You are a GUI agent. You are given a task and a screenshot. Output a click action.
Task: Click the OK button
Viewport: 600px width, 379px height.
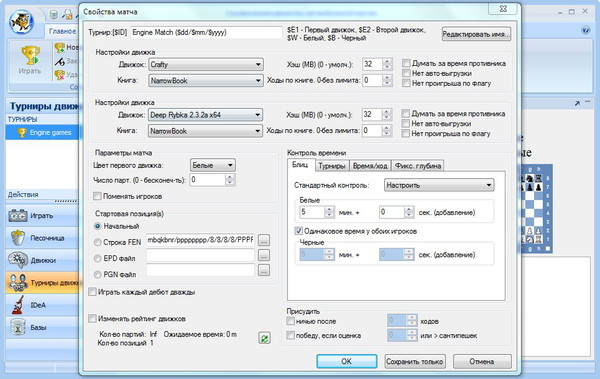click(x=347, y=361)
